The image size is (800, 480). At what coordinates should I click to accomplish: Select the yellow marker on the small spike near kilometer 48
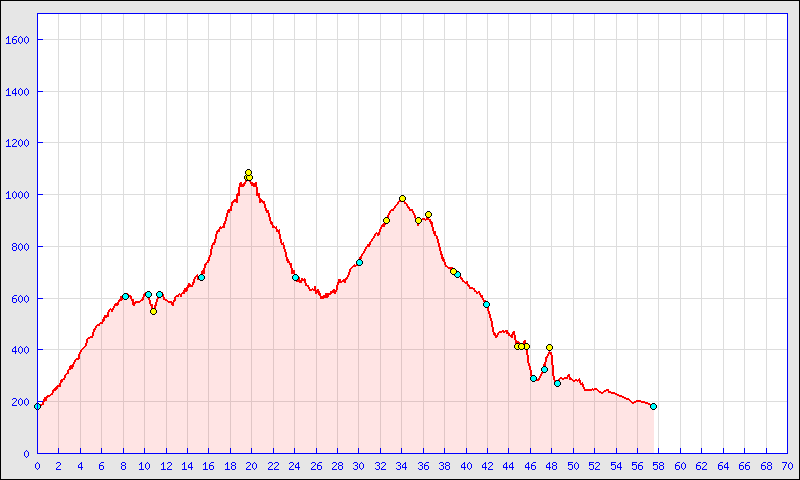click(x=549, y=347)
